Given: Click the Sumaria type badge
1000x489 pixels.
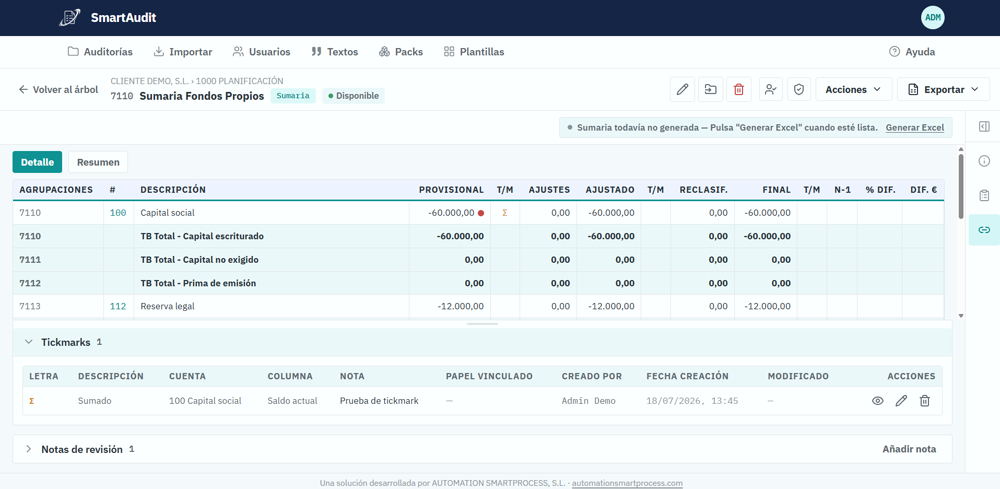Looking at the screenshot, I should 293,96.
